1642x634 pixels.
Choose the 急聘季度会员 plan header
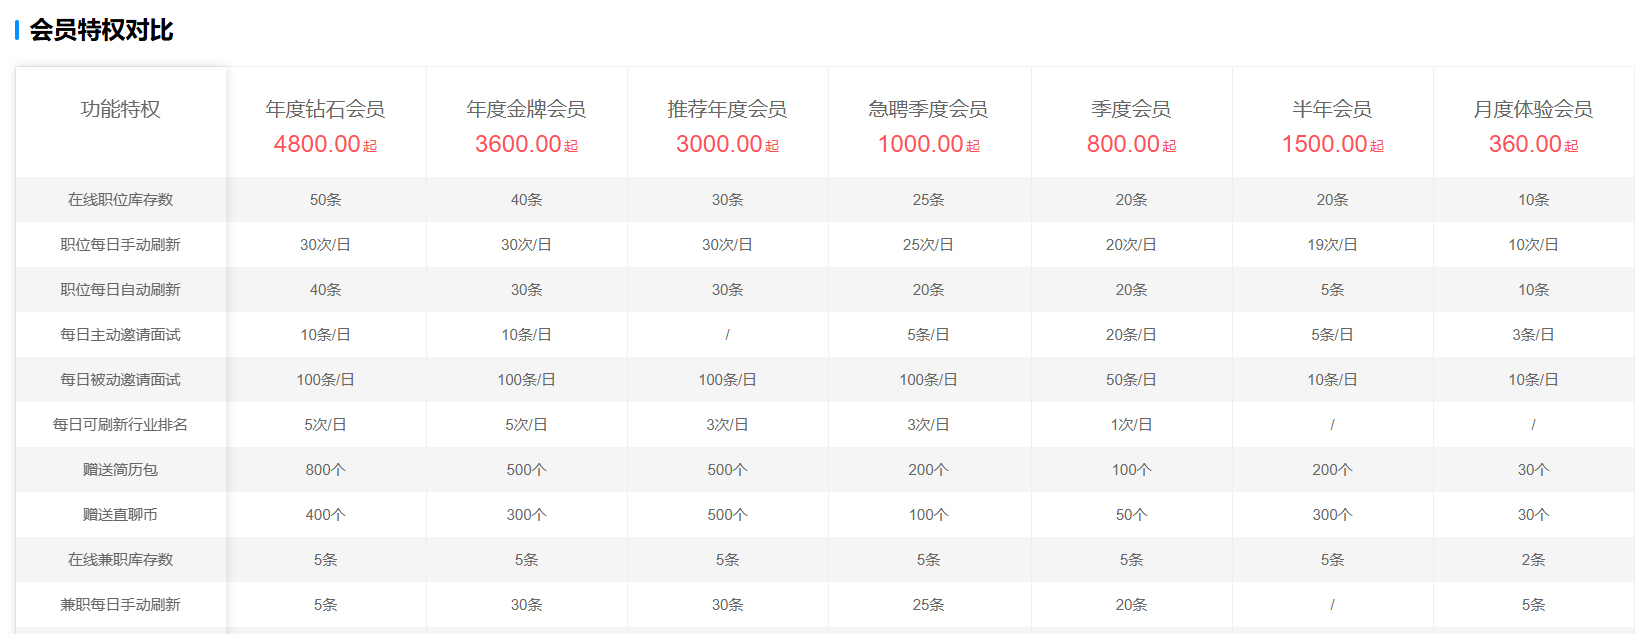[x=928, y=109]
